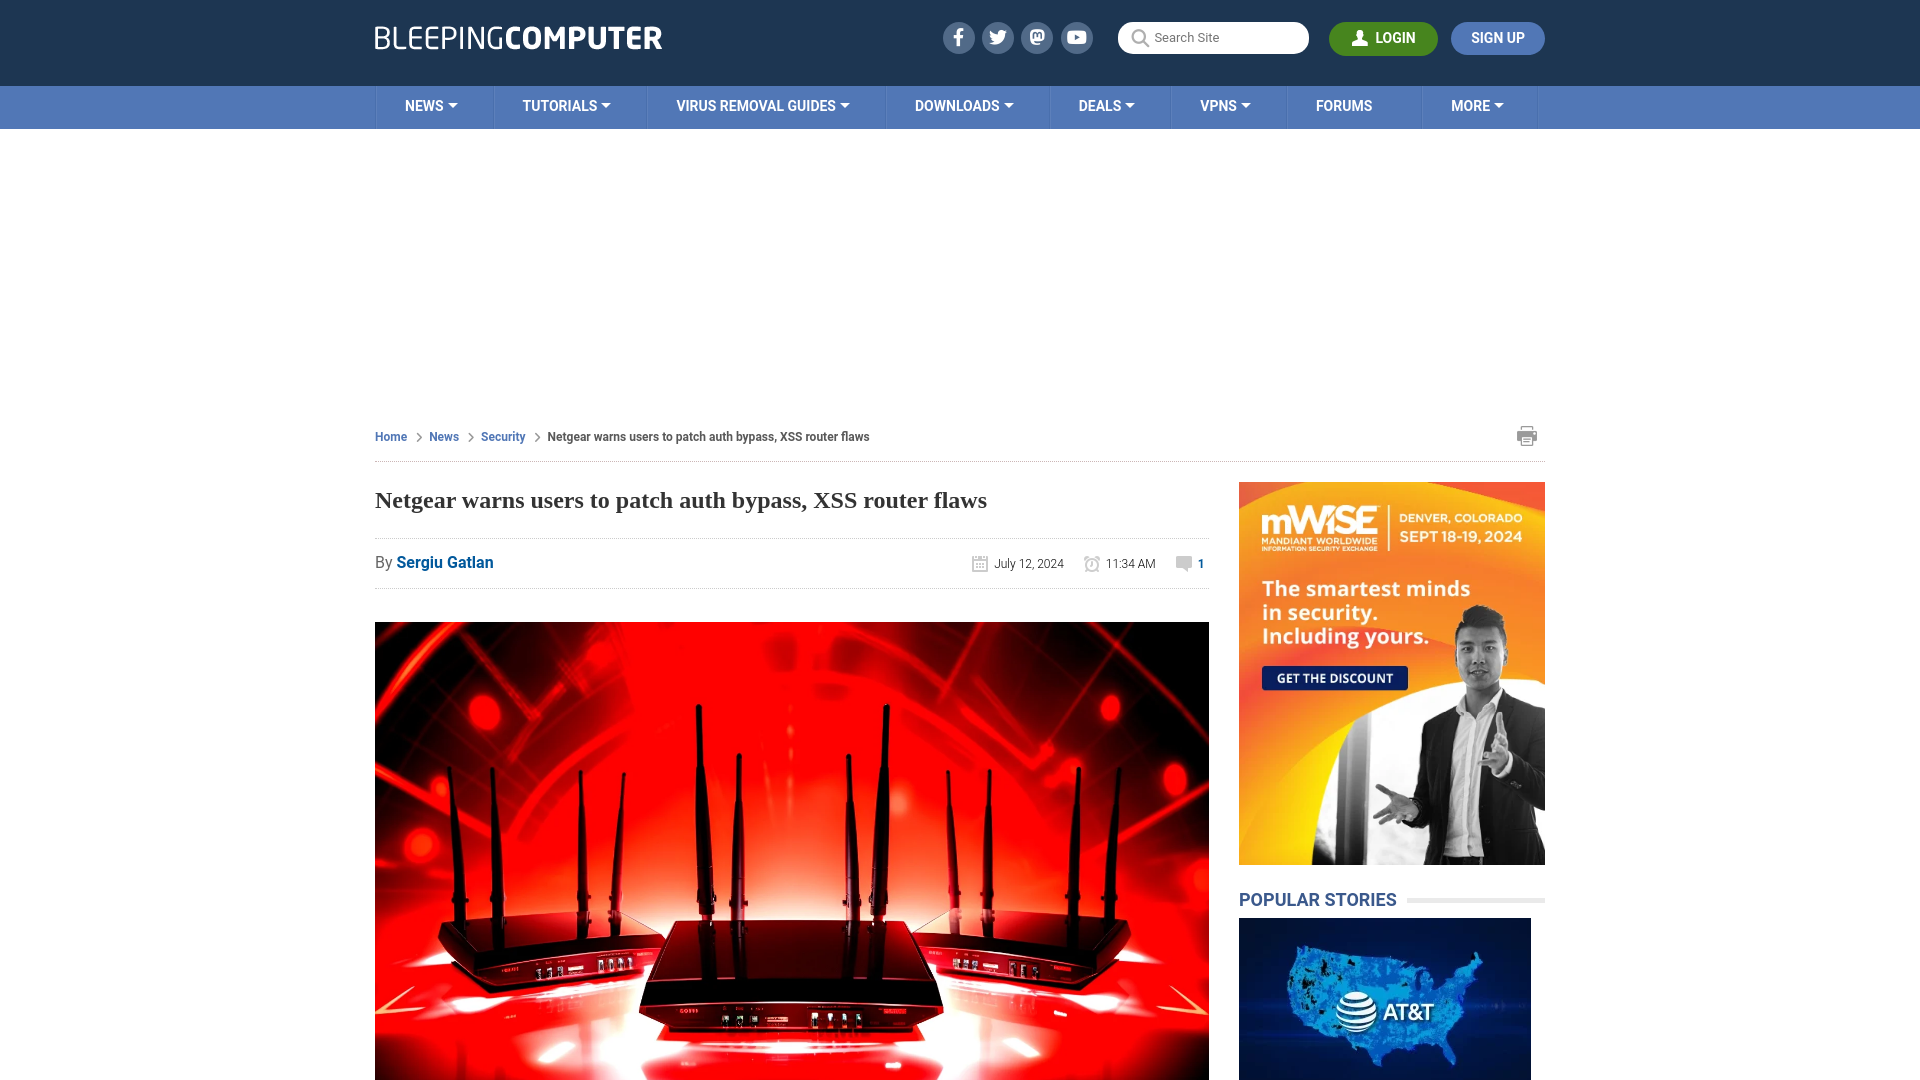Open the MORE menu item

(1477, 105)
